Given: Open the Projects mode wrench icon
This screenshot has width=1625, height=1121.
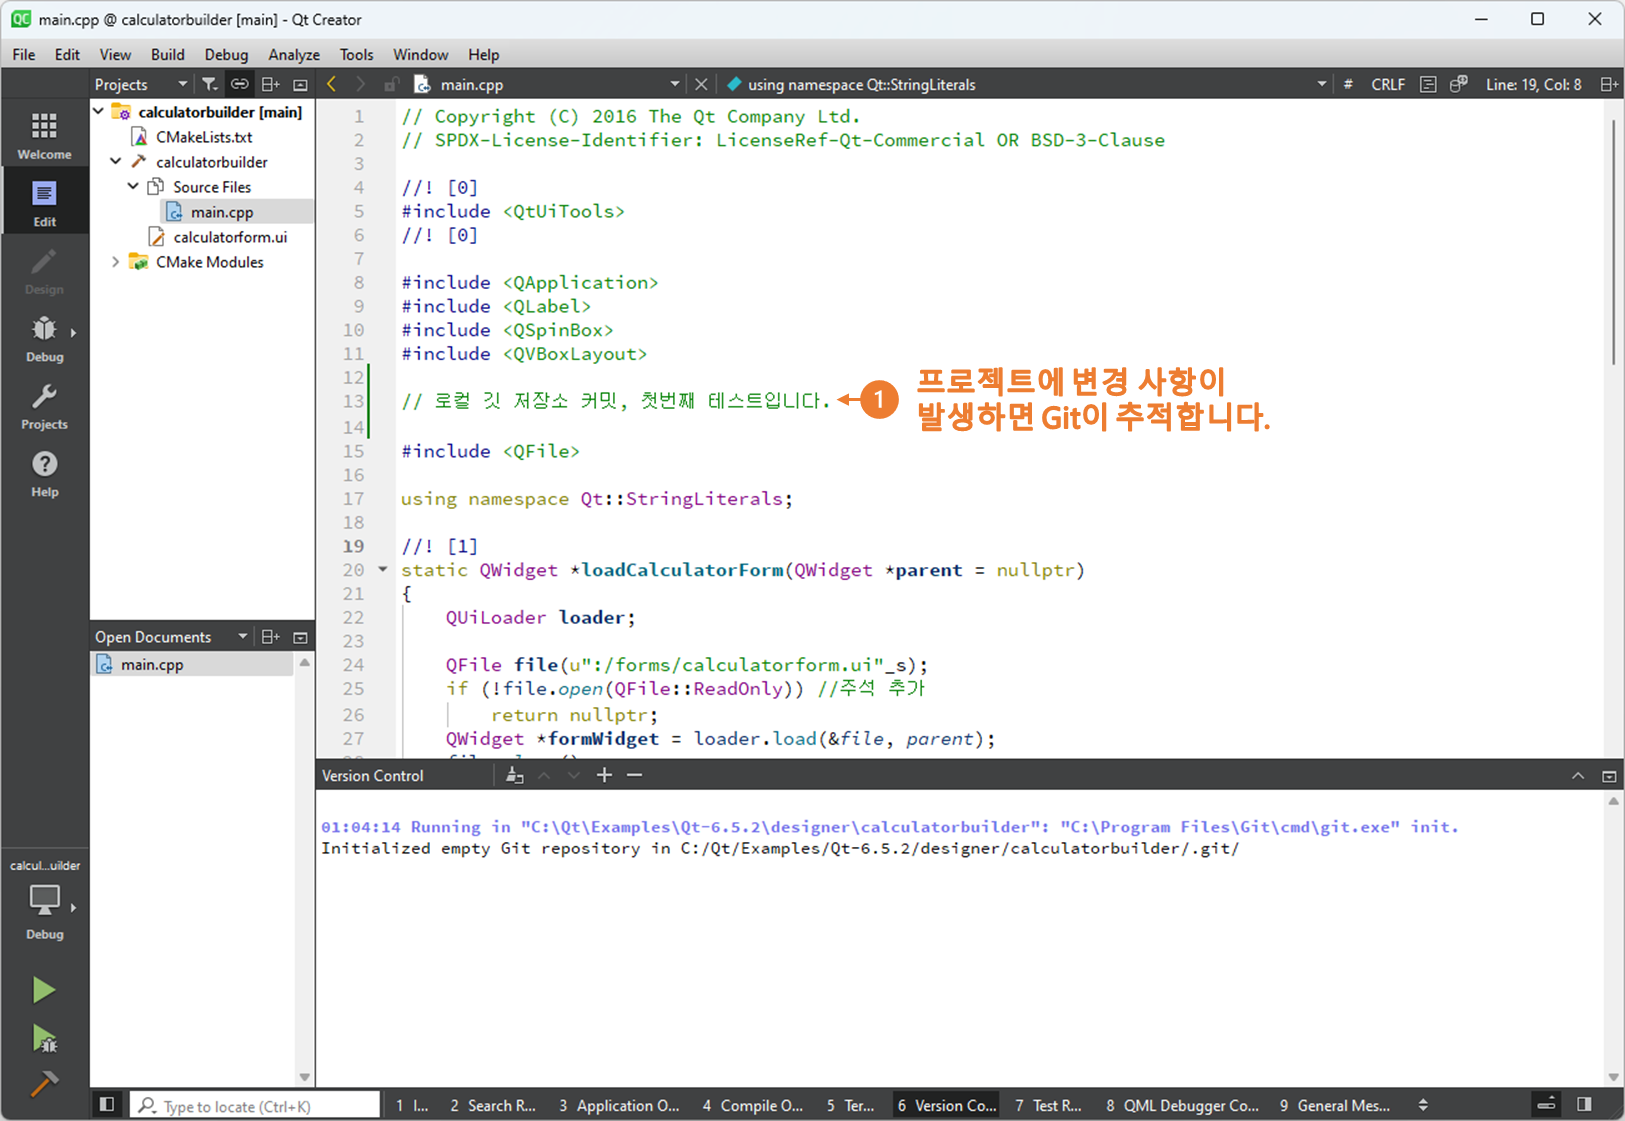Looking at the screenshot, I should tap(44, 405).
